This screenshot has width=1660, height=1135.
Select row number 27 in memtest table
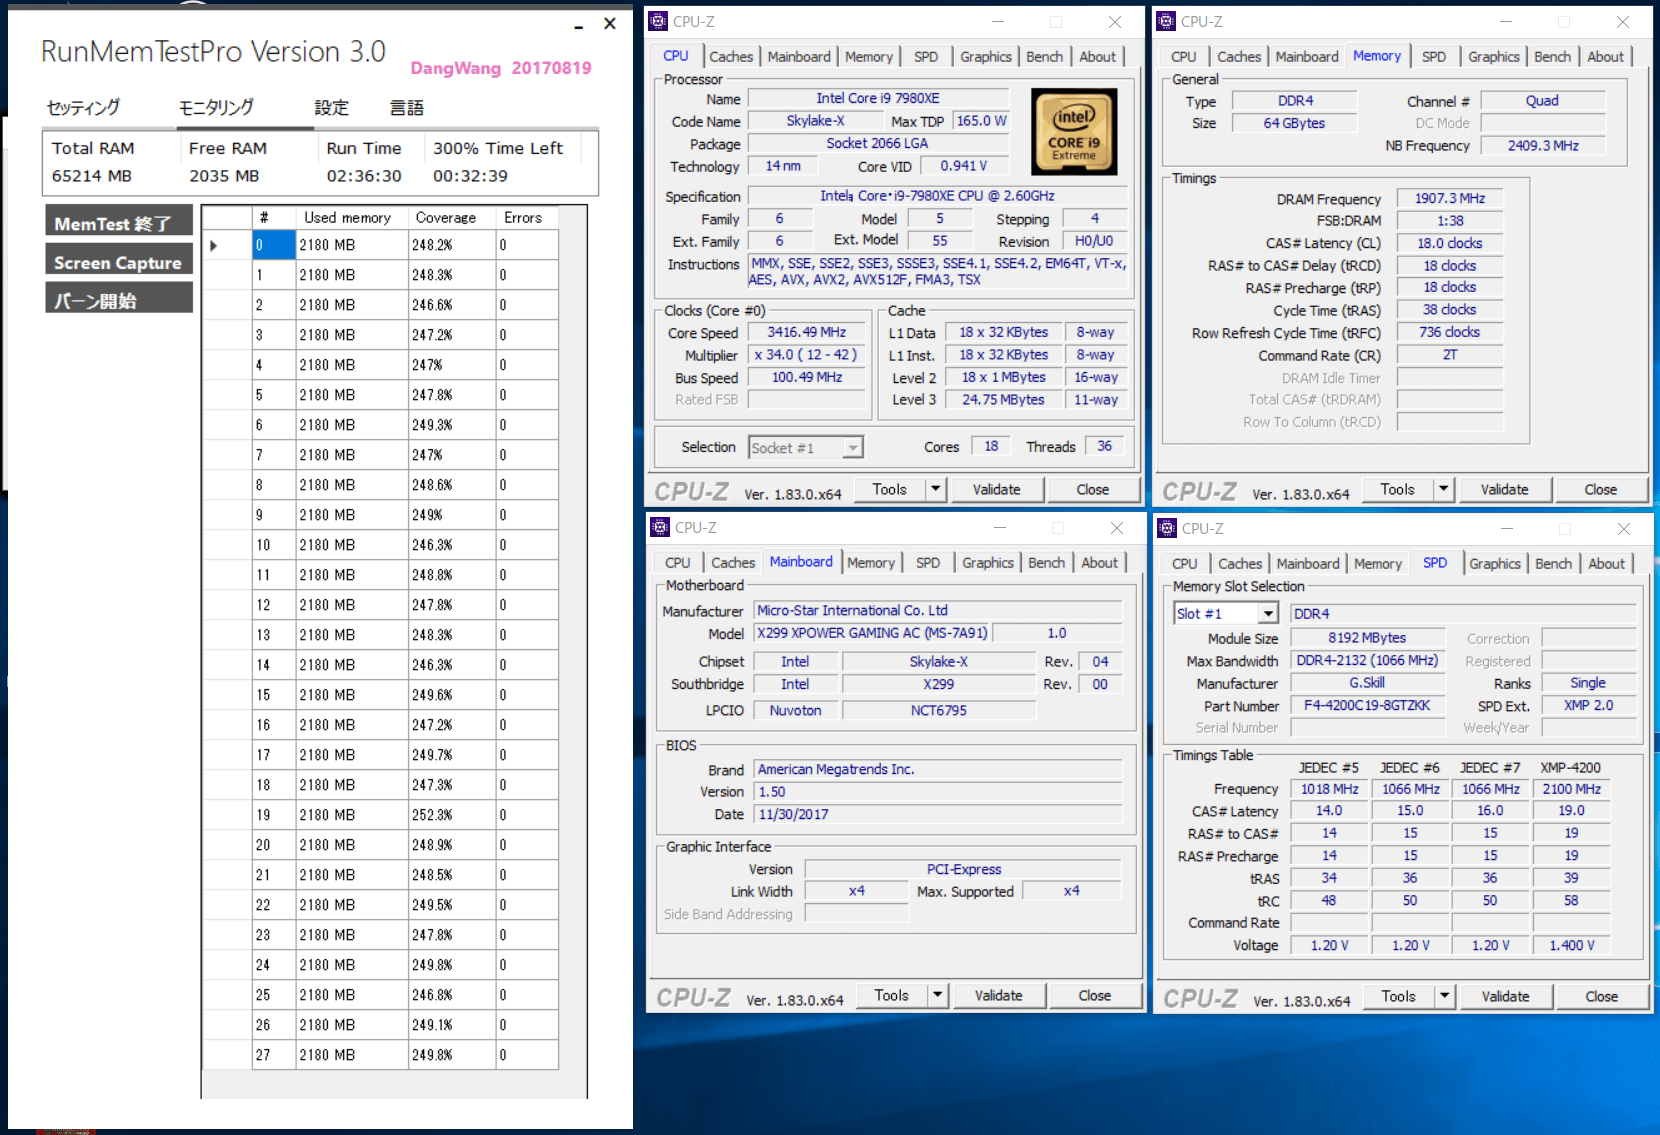point(274,1055)
